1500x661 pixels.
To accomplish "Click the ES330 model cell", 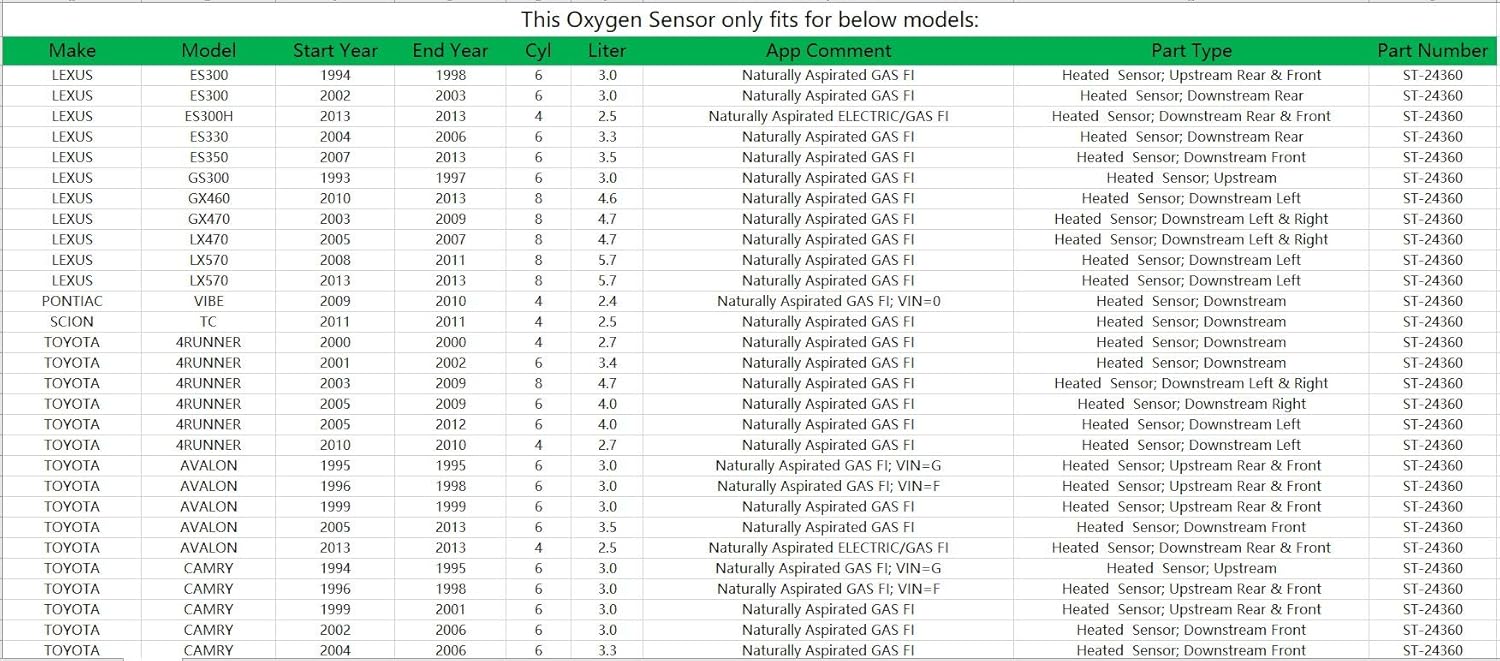I will click(x=208, y=137).
